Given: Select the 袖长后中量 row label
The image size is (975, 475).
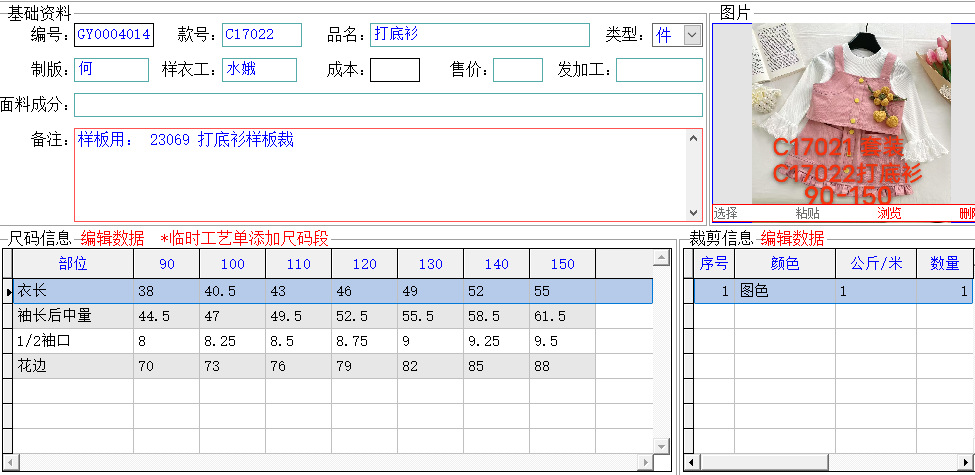Looking at the screenshot, I should tap(73, 316).
